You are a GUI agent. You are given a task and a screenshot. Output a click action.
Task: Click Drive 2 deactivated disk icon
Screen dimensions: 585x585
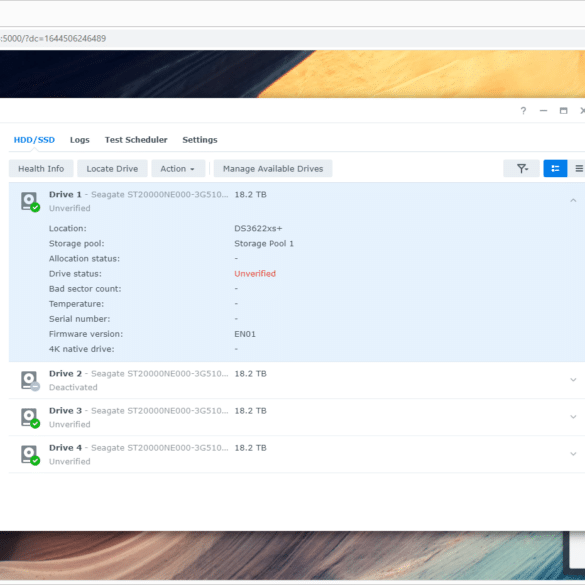pyautogui.click(x=30, y=381)
